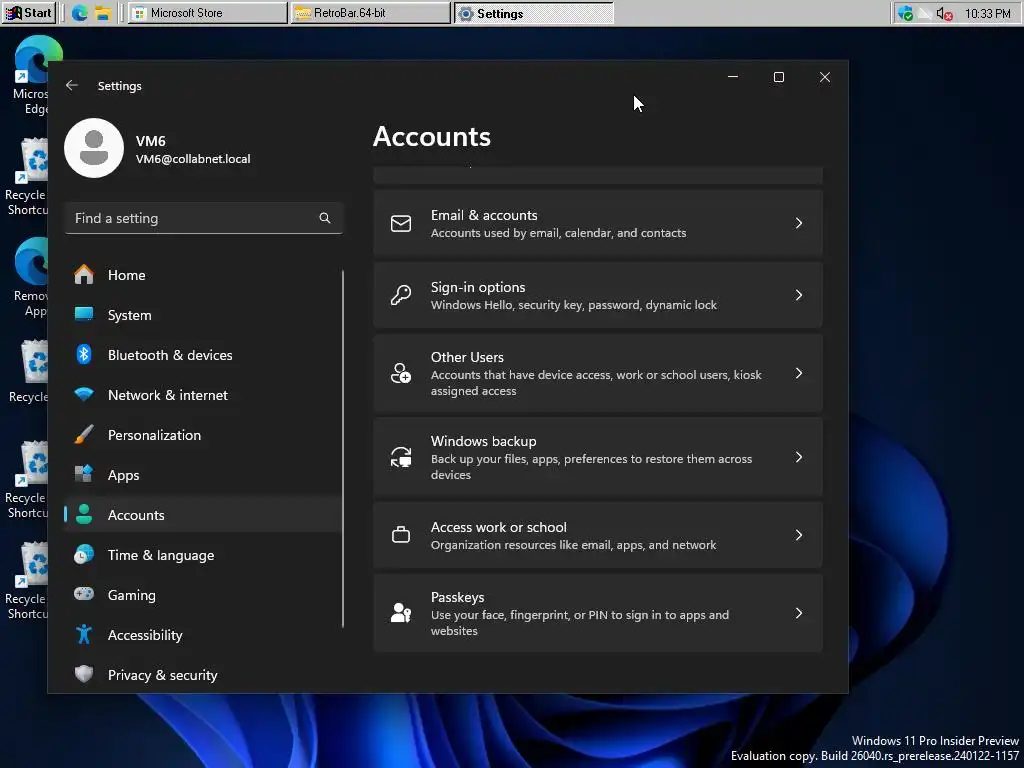Viewport: 1024px width, 768px height.
Task: Select the Microsoft Edge desktop shortcut
Action: pyautogui.click(x=31, y=75)
